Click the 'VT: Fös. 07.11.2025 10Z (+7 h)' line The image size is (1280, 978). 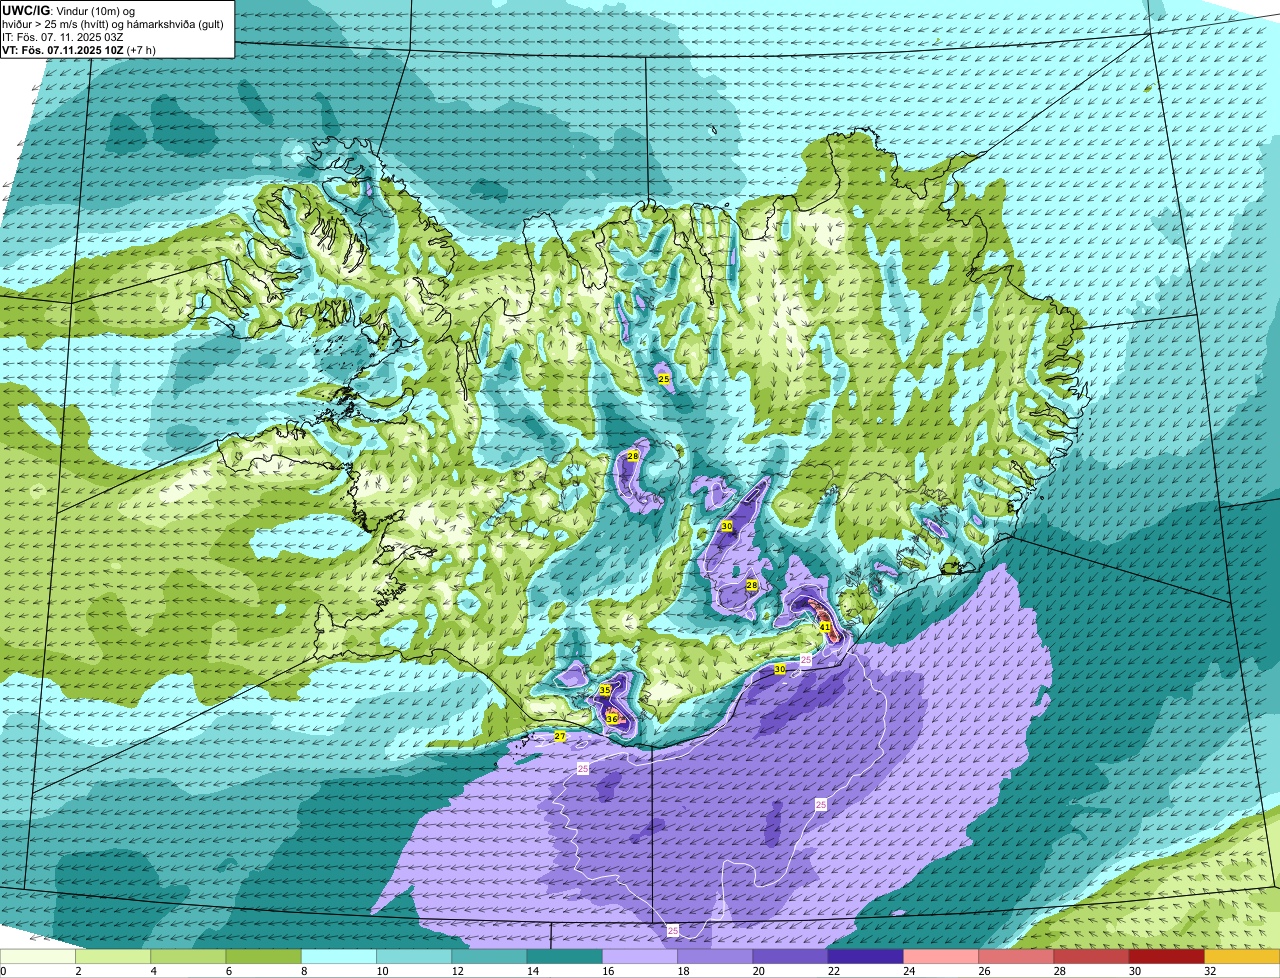(x=78, y=50)
